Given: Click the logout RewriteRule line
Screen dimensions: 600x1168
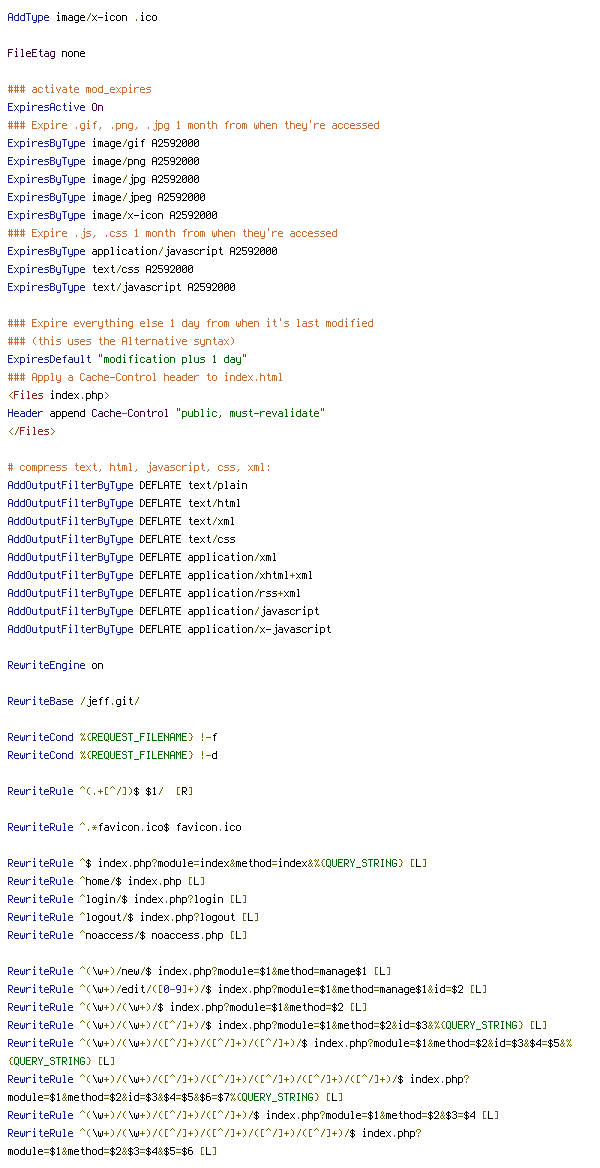Looking at the screenshot, I should coord(133,917).
